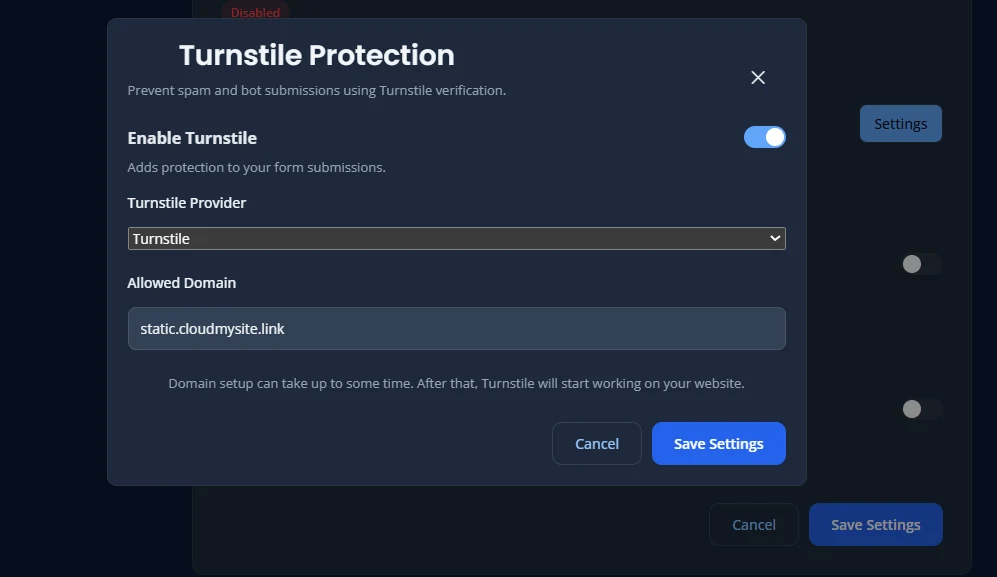997x577 pixels.
Task: Save Settings inside the Turnstile dialog
Action: click(718, 443)
